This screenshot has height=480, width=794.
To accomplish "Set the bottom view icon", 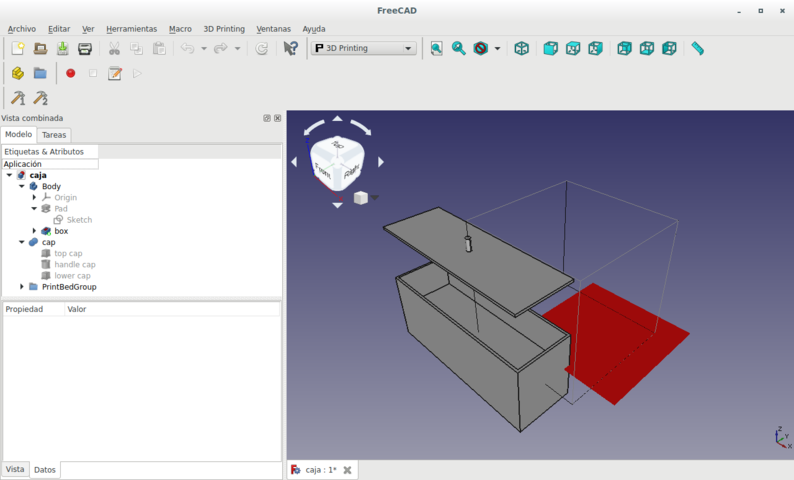I will click(x=647, y=48).
